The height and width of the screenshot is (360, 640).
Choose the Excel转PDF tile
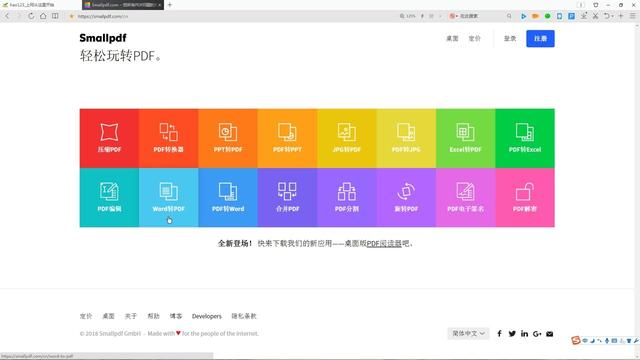click(x=465, y=138)
